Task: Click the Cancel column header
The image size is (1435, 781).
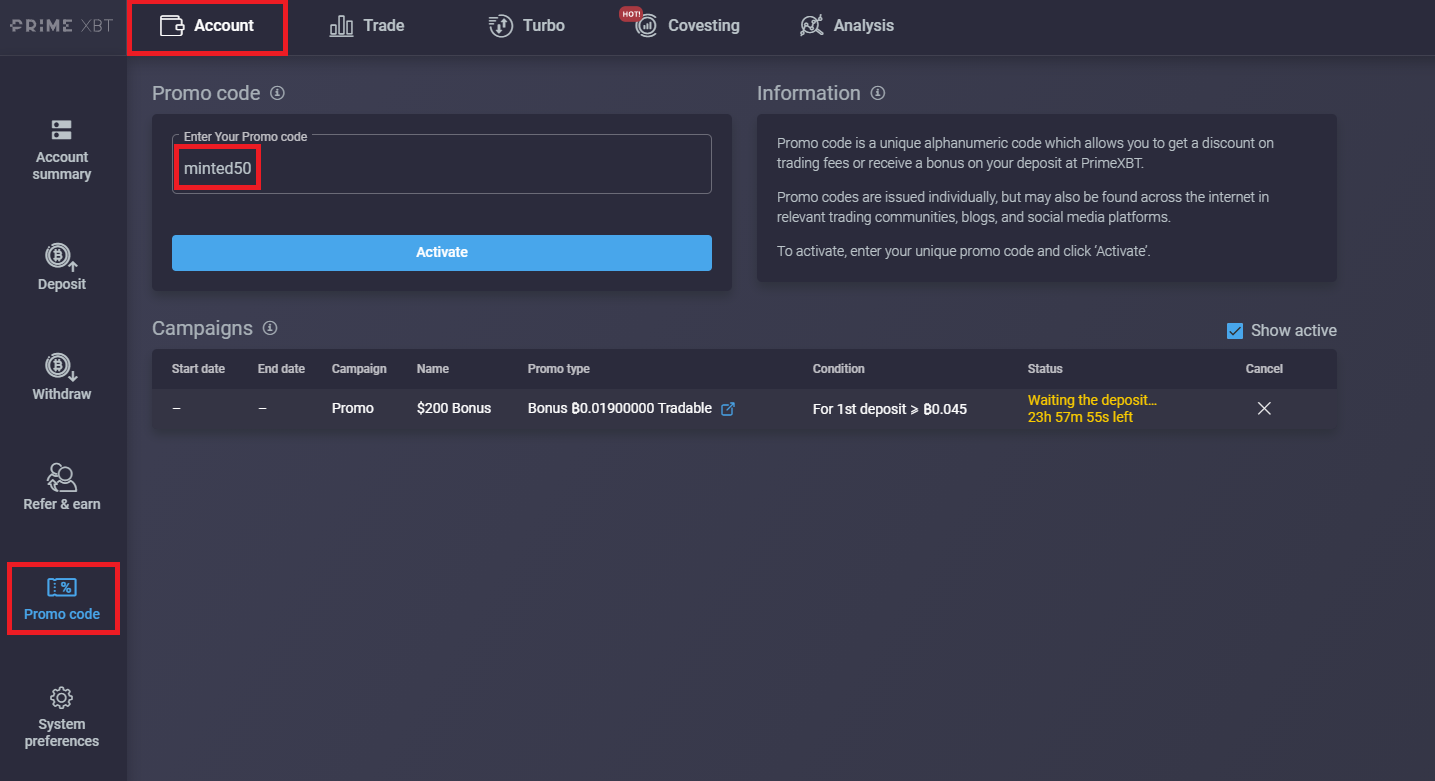Action: point(1264,369)
